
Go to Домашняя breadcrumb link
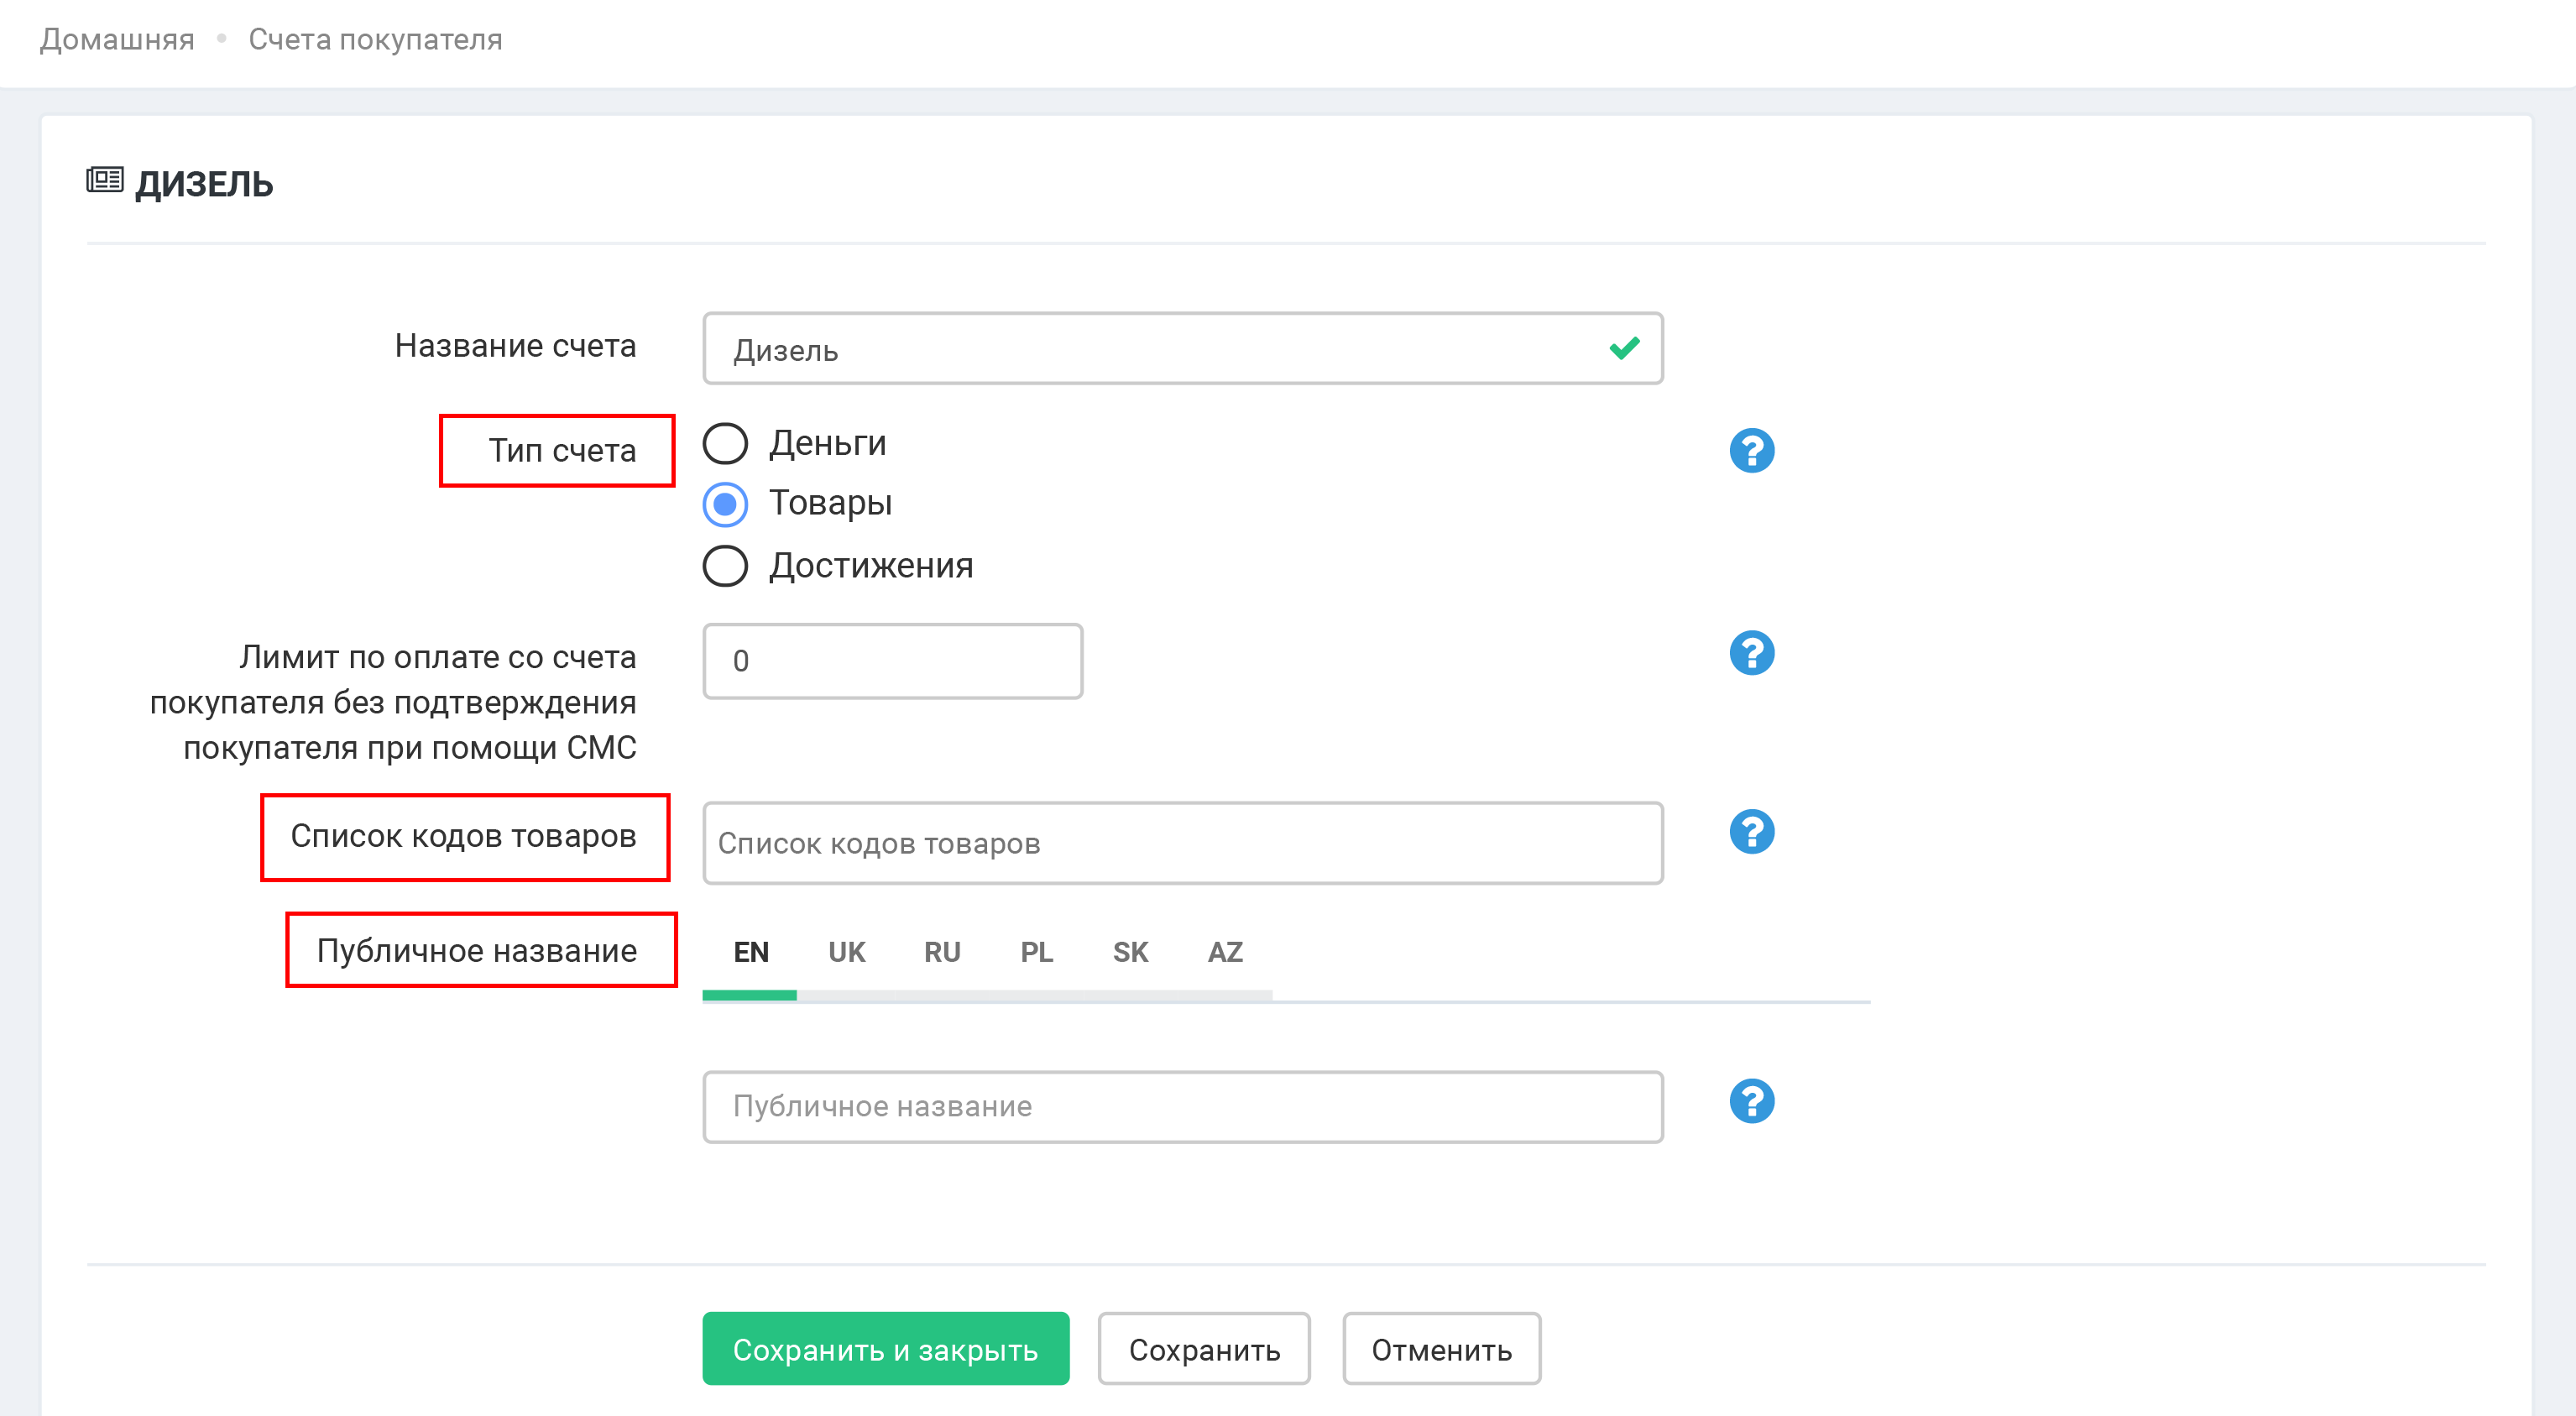[x=117, y=40]
